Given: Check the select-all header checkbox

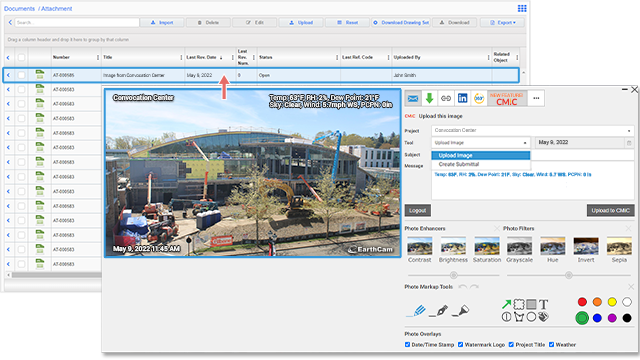Looking at the screenshot, I should pyautogui.click(x=21, y=58).
